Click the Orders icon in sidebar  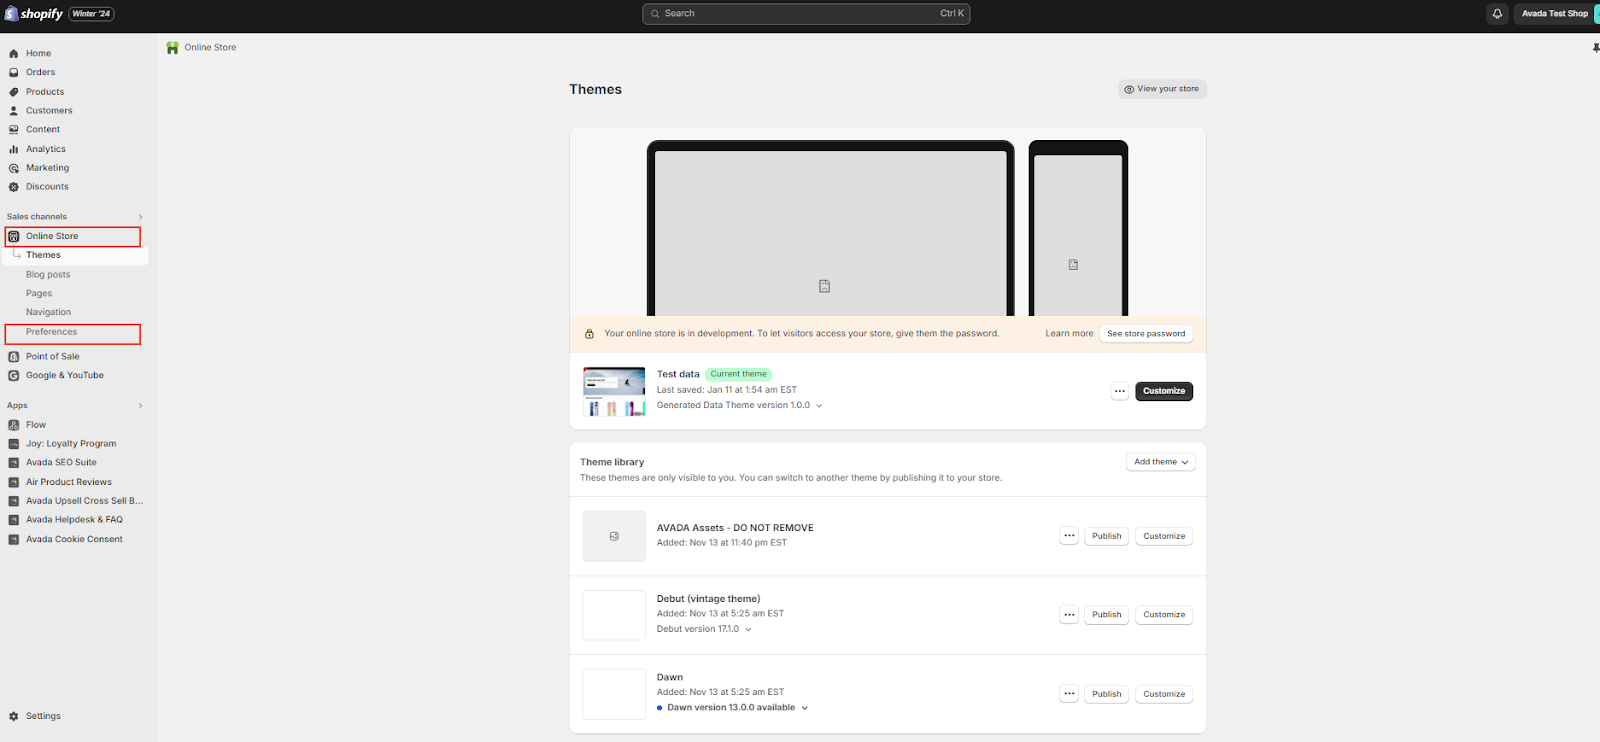tap(14, 72)
